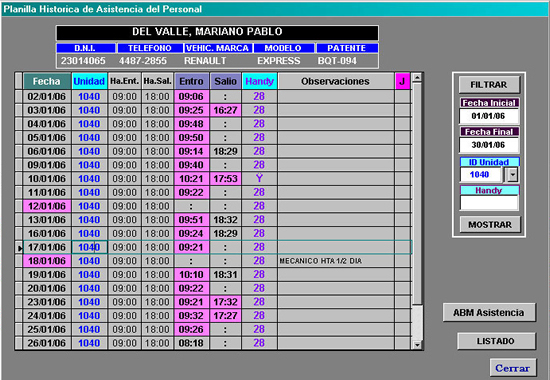This screenshot has width=550, height=380.
Task: Click the Entro cell 10:21 on 10/01/06
Action: click(192, 179)
